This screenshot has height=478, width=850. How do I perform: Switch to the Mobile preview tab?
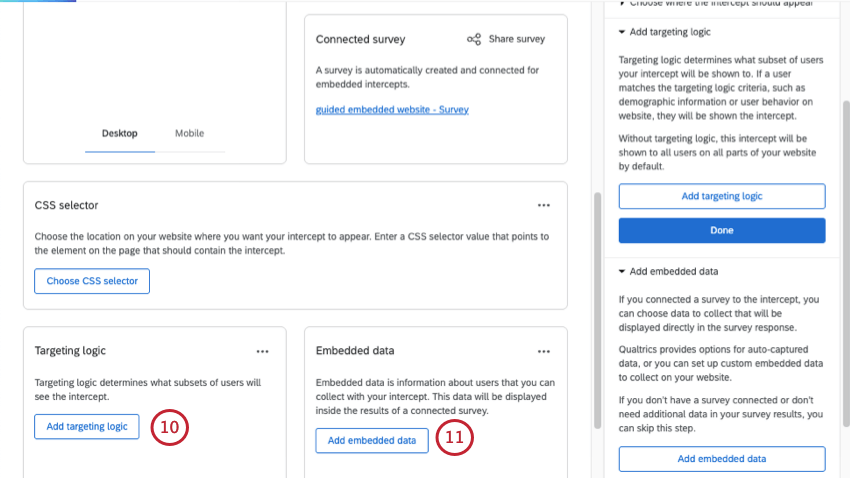click(189, 133)
